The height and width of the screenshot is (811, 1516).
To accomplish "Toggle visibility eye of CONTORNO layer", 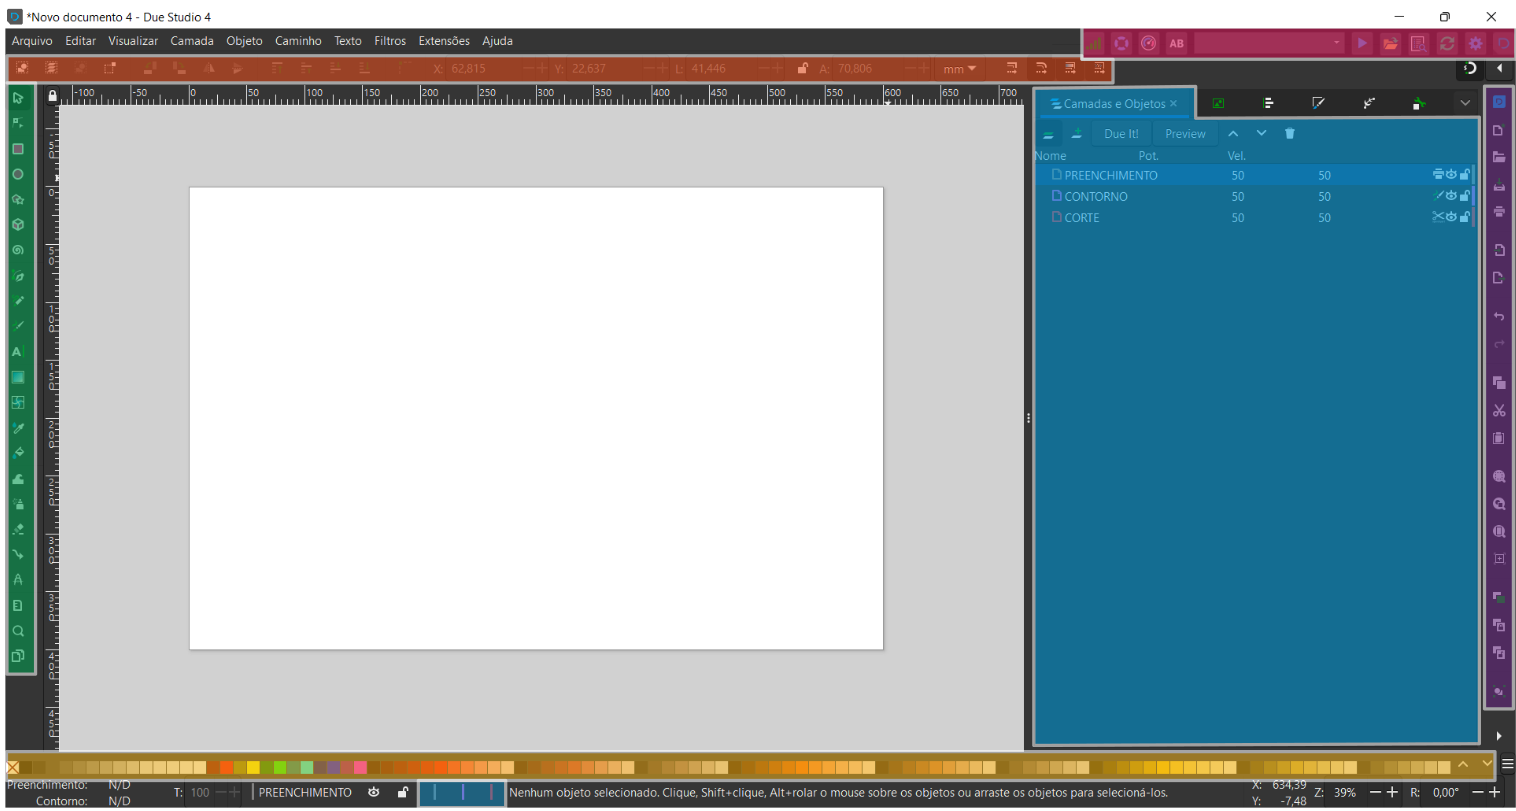I will [1451, 196].
